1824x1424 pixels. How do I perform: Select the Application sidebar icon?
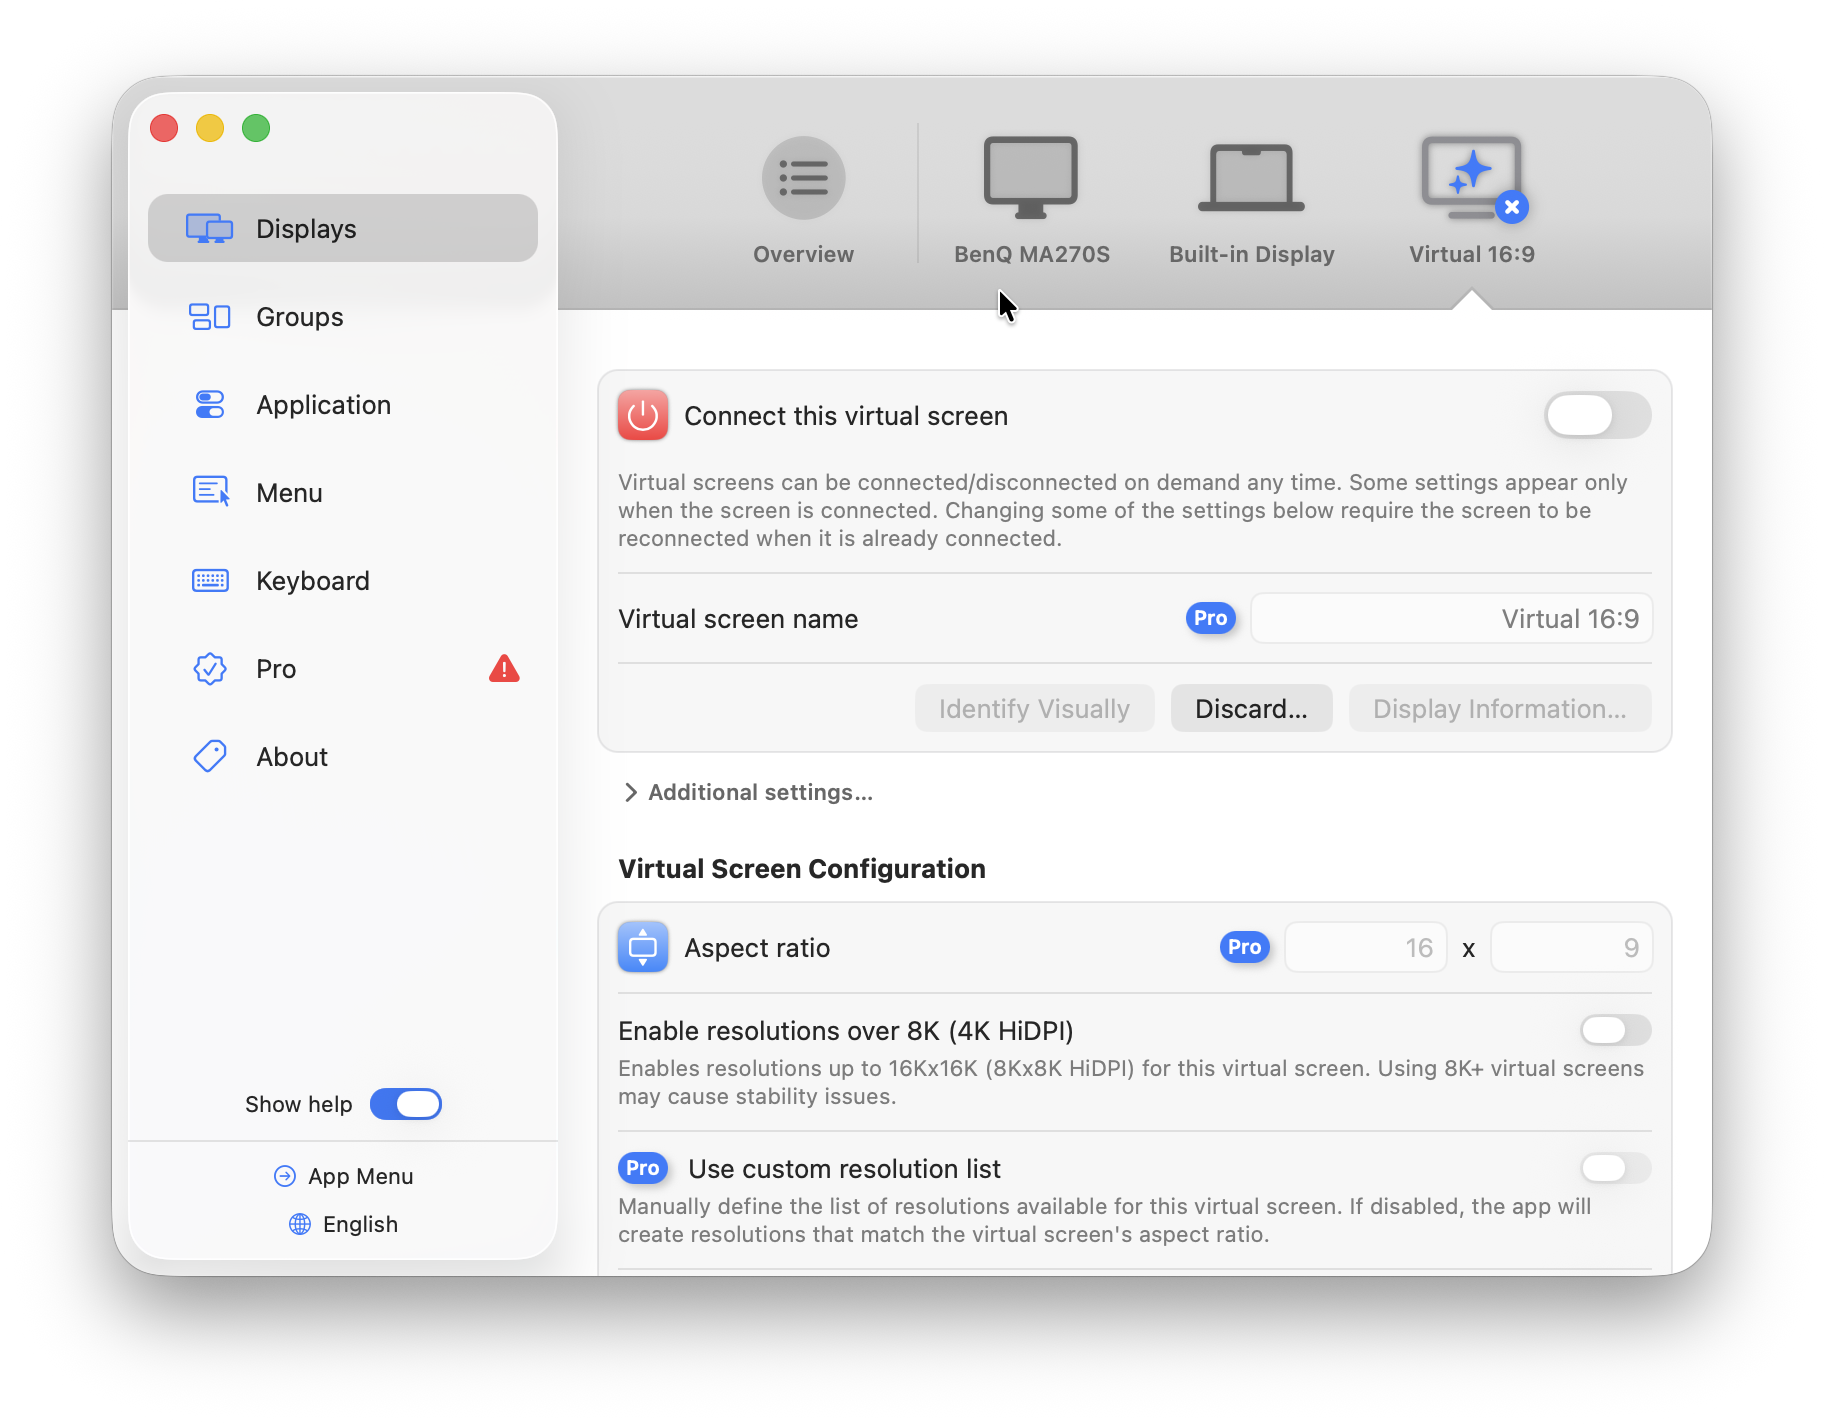coord(210,405)
